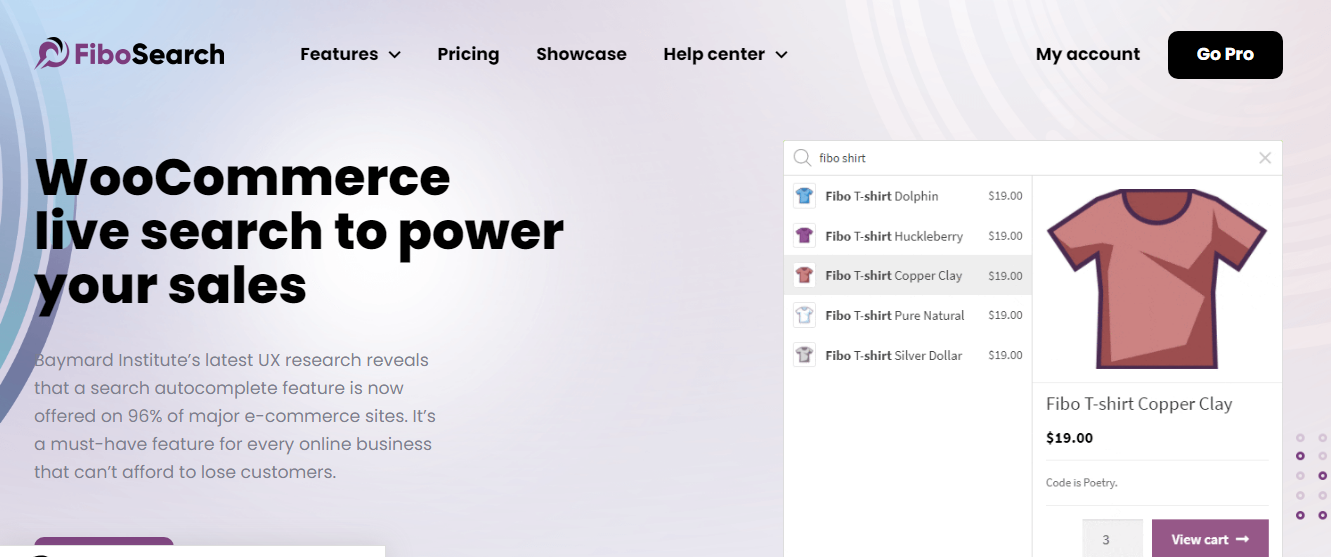The image size is (1331, 557).
Task: Click the WooCommerce live search headline
Action: [299, 231]
